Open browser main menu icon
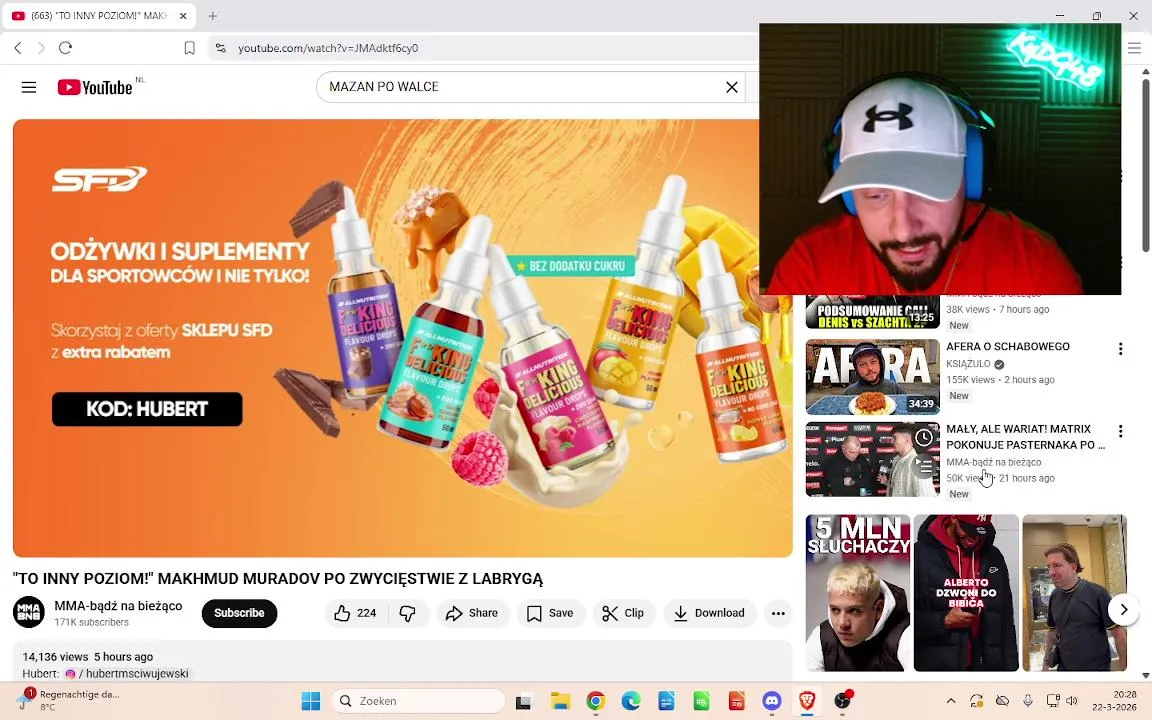Screen dimensions: 1152x720 pos(1134,48)
